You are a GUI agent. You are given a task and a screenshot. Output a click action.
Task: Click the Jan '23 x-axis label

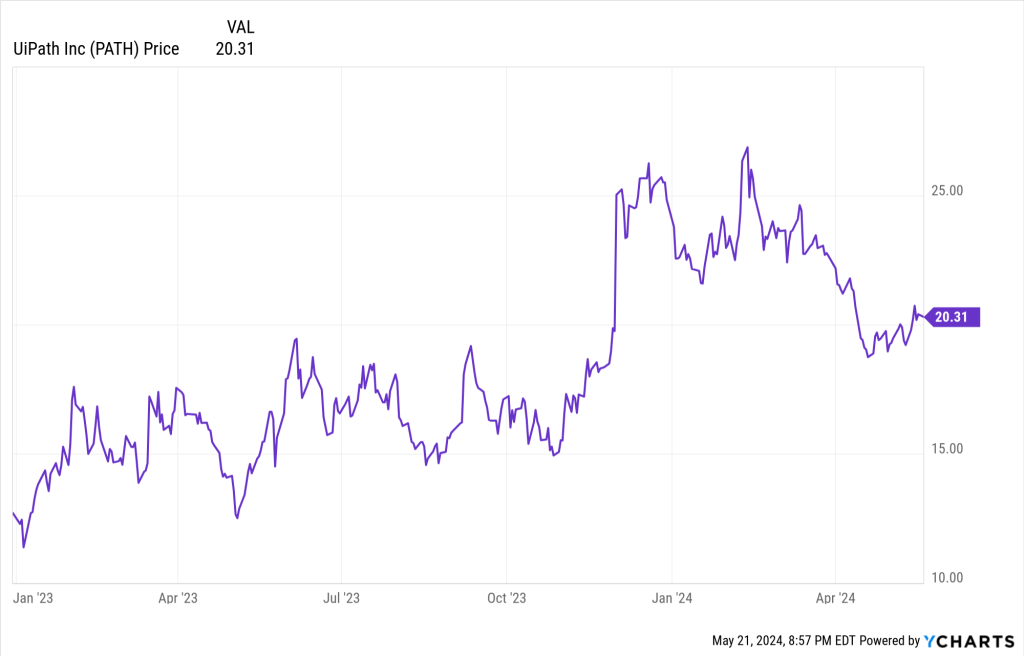point(33,598)
